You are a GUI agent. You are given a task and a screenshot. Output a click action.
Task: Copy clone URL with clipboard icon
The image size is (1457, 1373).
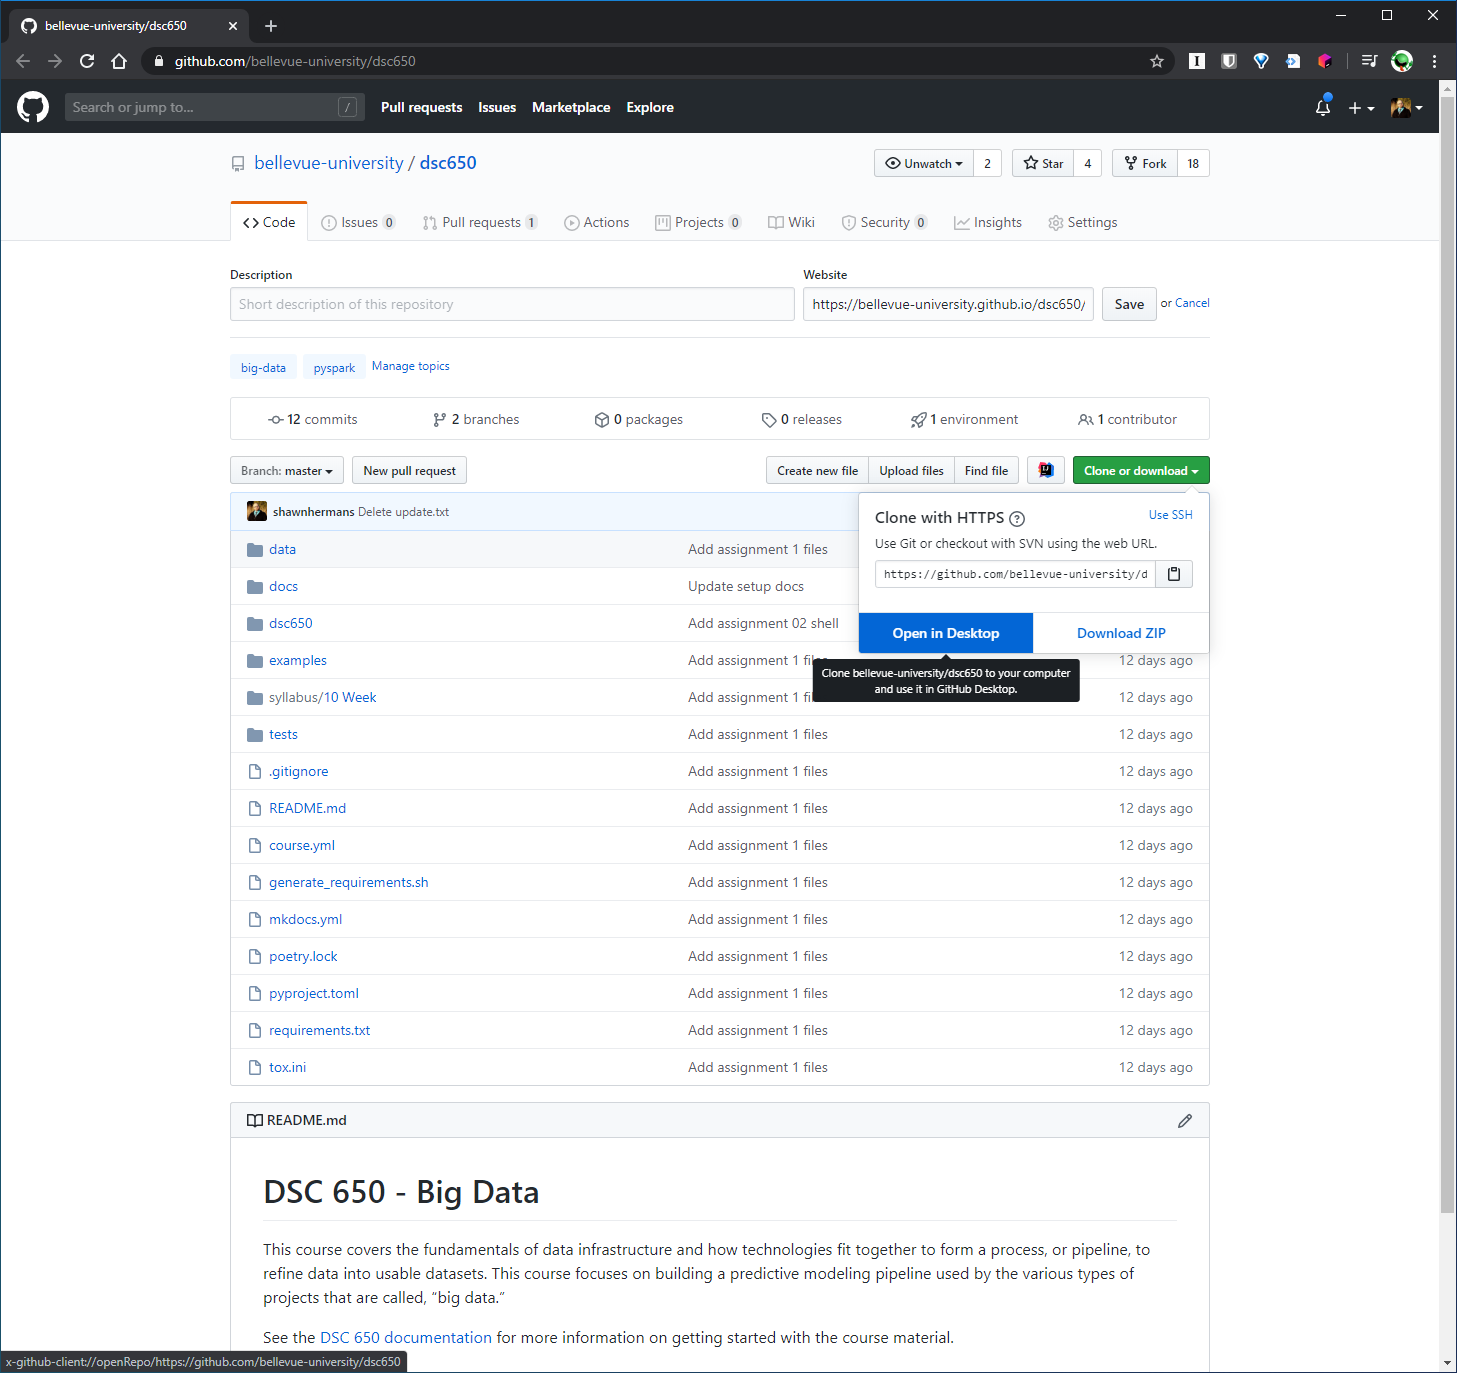1174,574
